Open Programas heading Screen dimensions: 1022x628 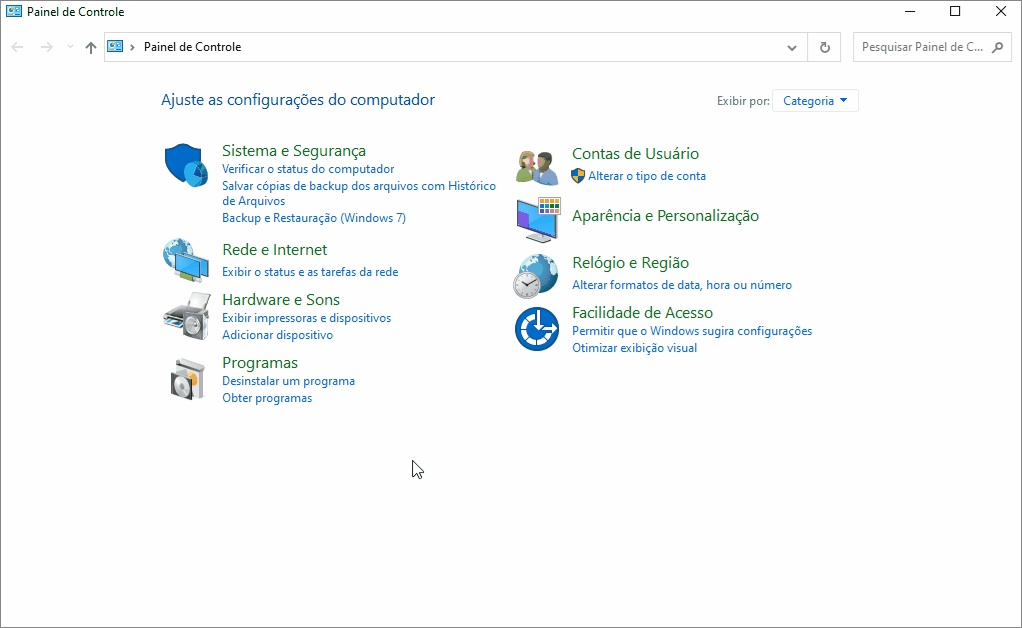pos(260,363)
